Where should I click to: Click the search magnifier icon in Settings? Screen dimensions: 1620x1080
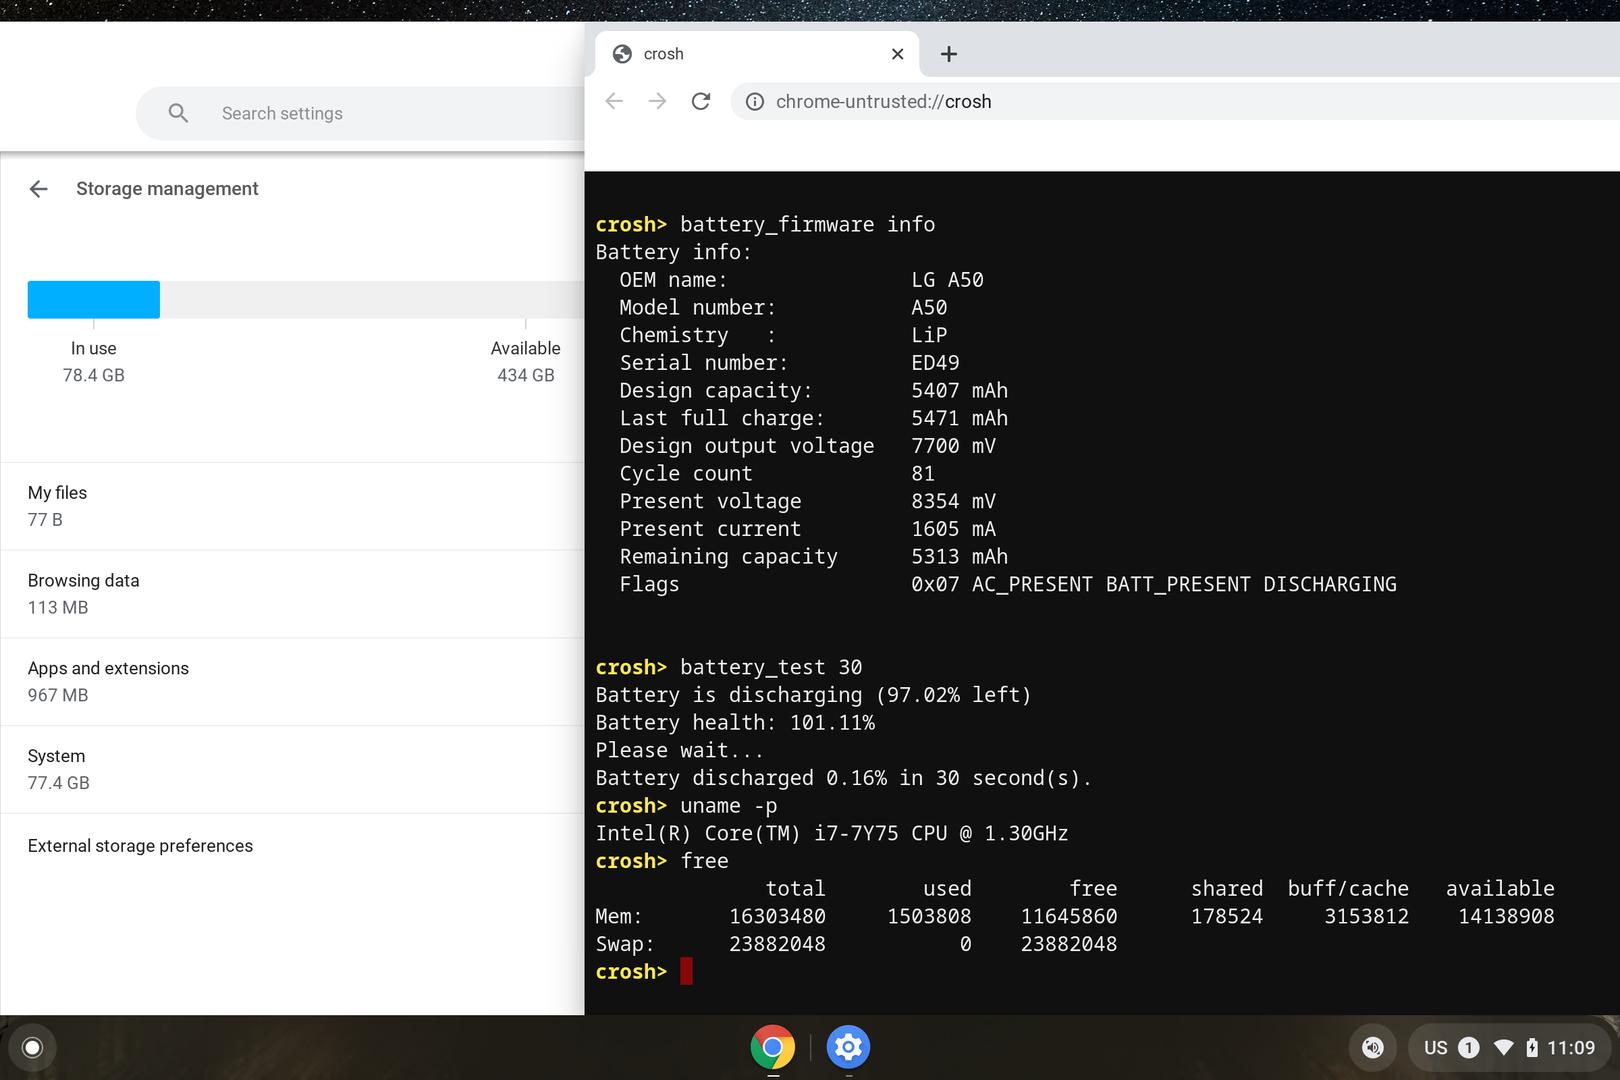178,113
